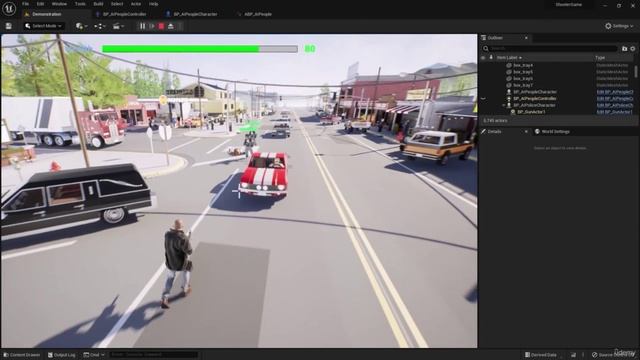
Task: Sort by Item Label column
Action: tap(509, 58)
